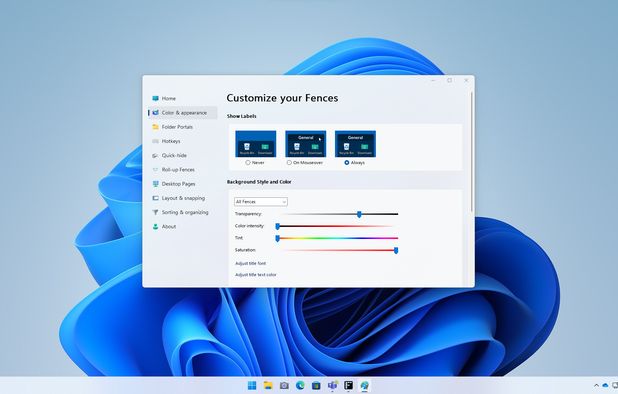Viewport: 618px width, 394px height.
Task: Select Color & appearance in sidebar
Action: coord(183,113)
